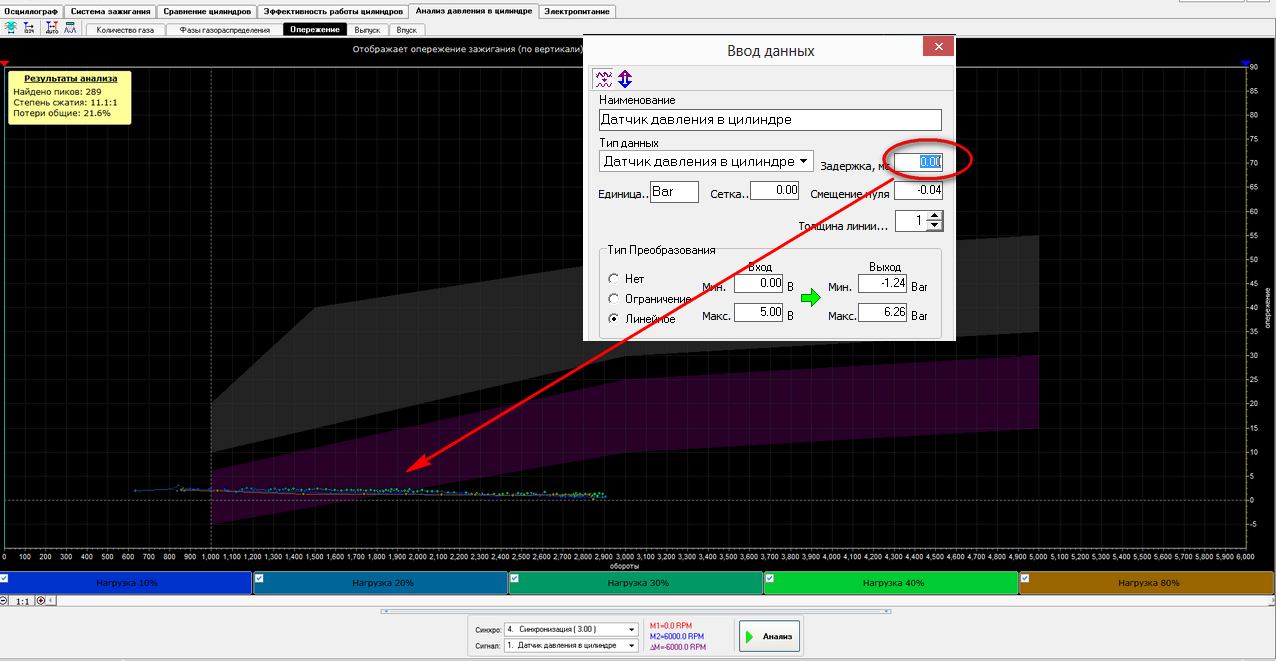Click the first analysis toolbar icon

(x=11, y=29)
